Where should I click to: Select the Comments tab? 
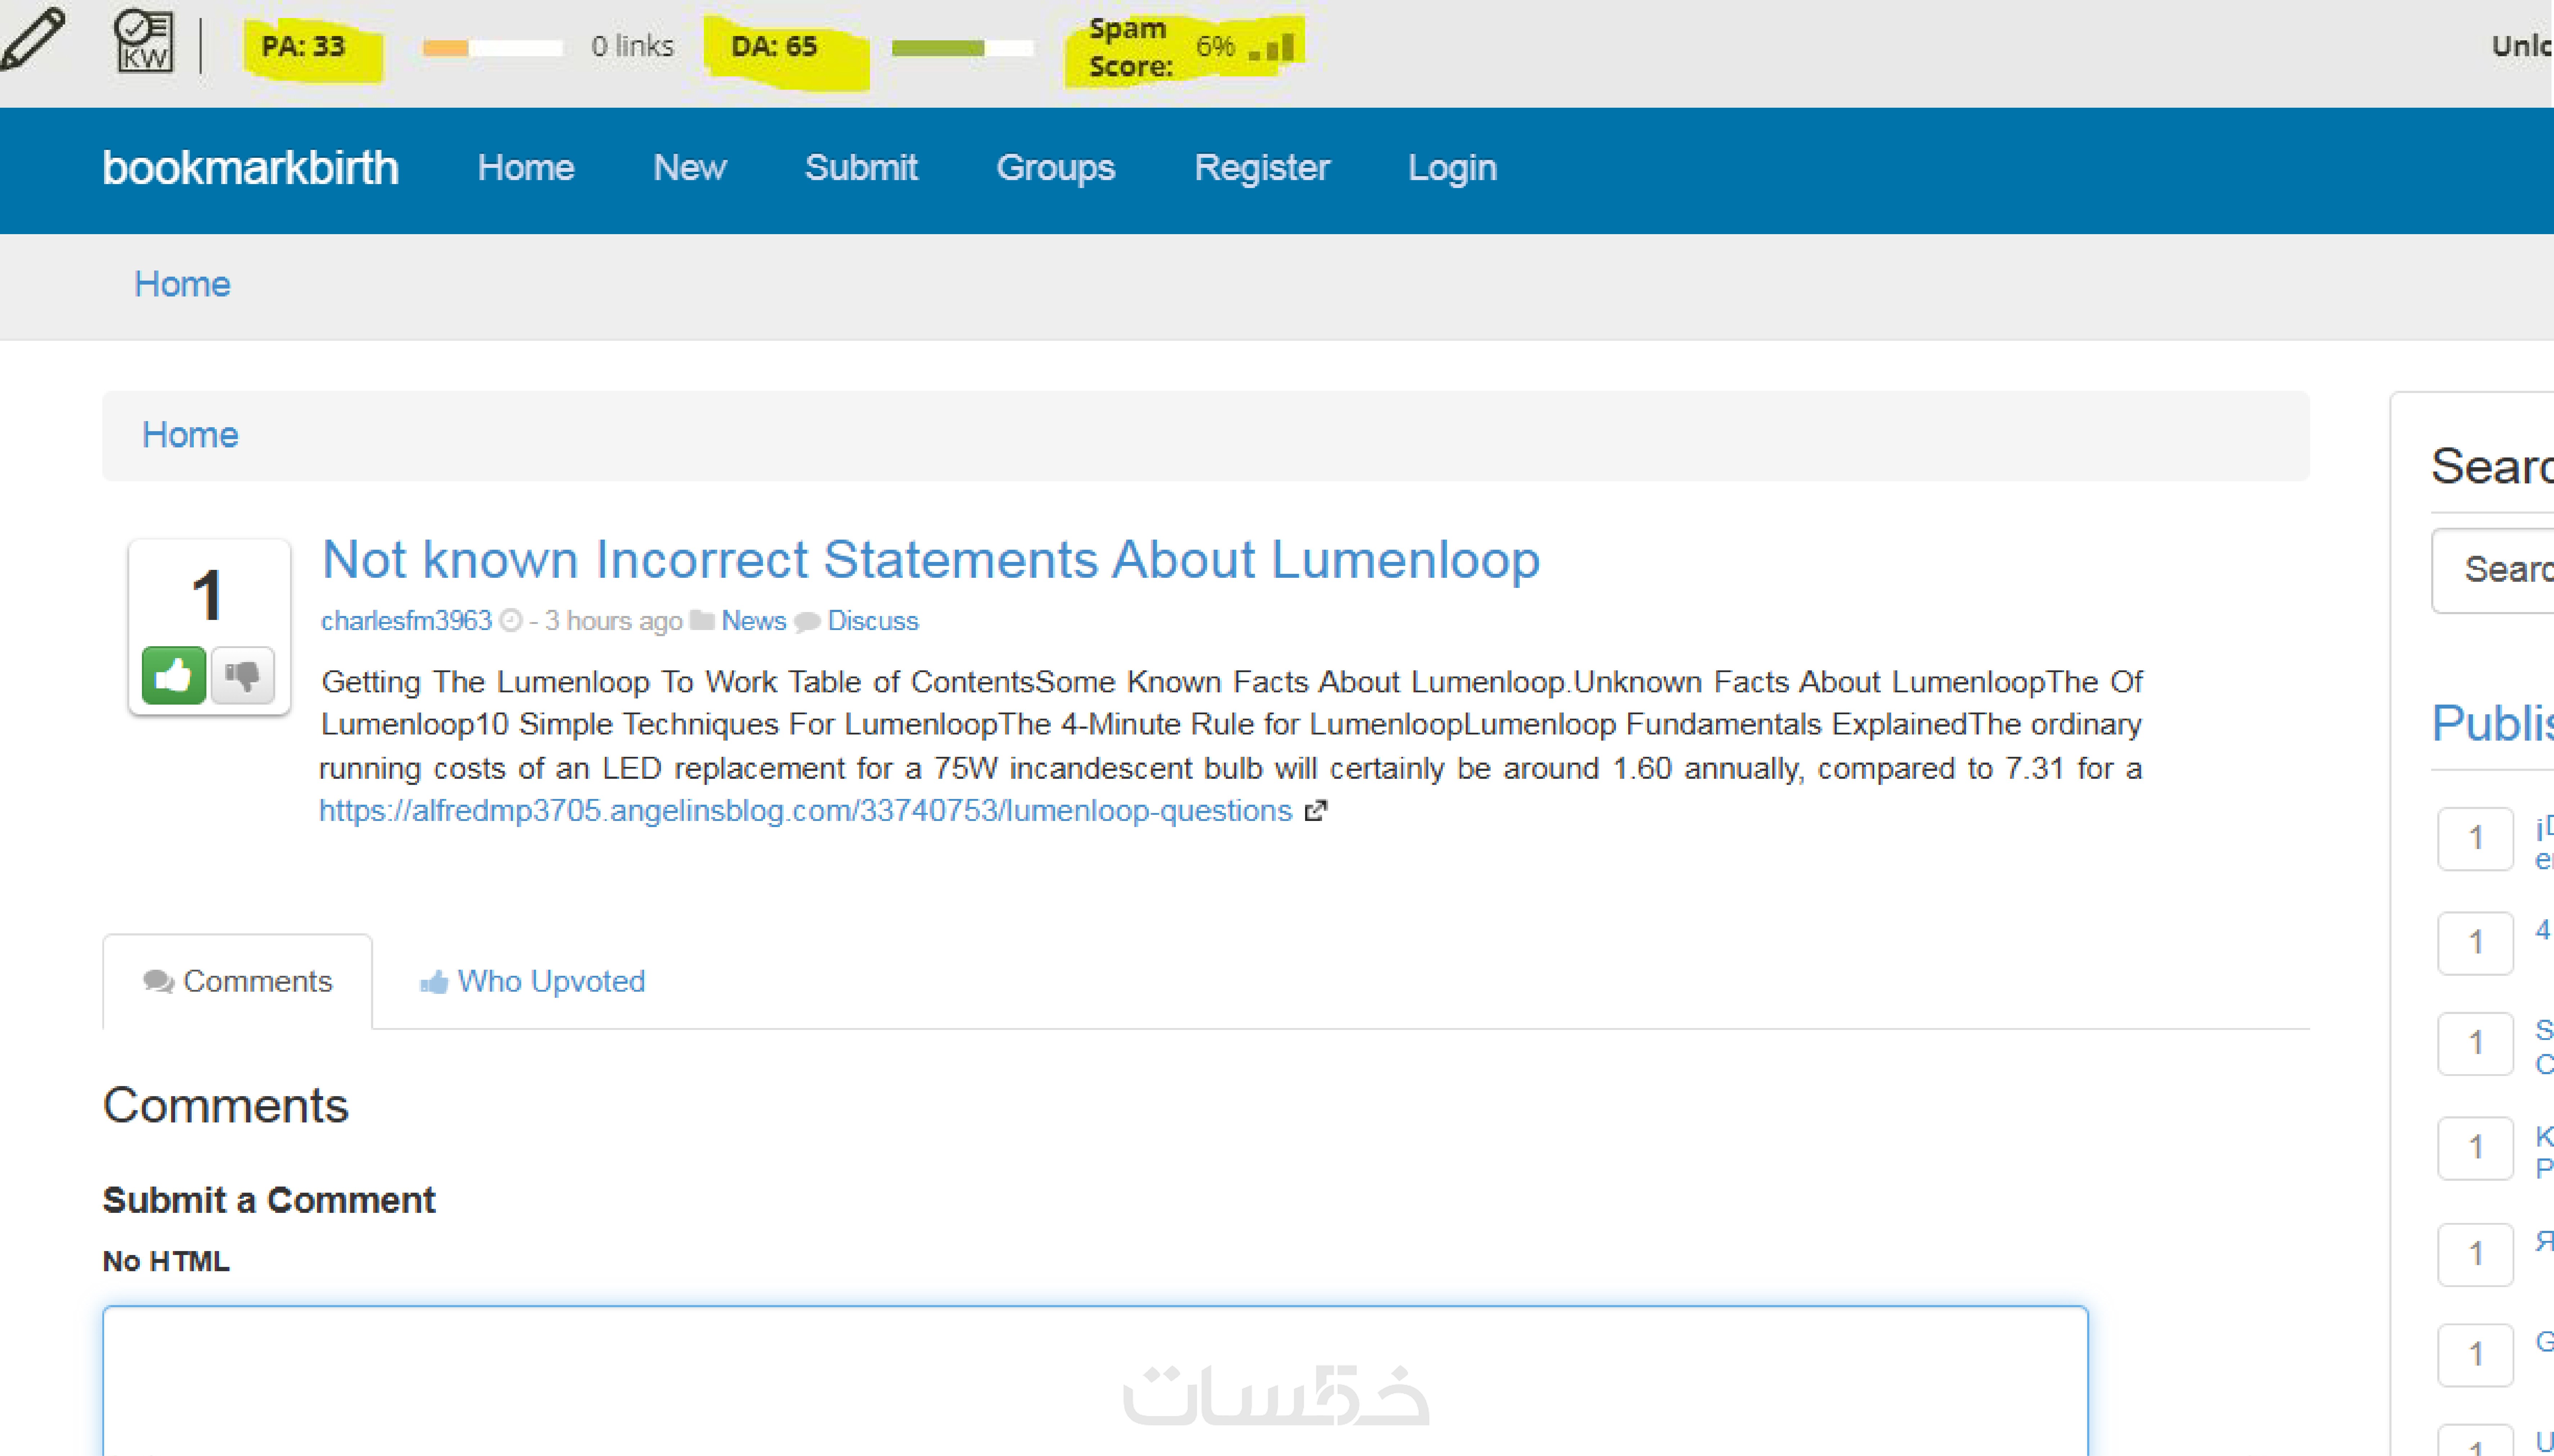point(238,981)
